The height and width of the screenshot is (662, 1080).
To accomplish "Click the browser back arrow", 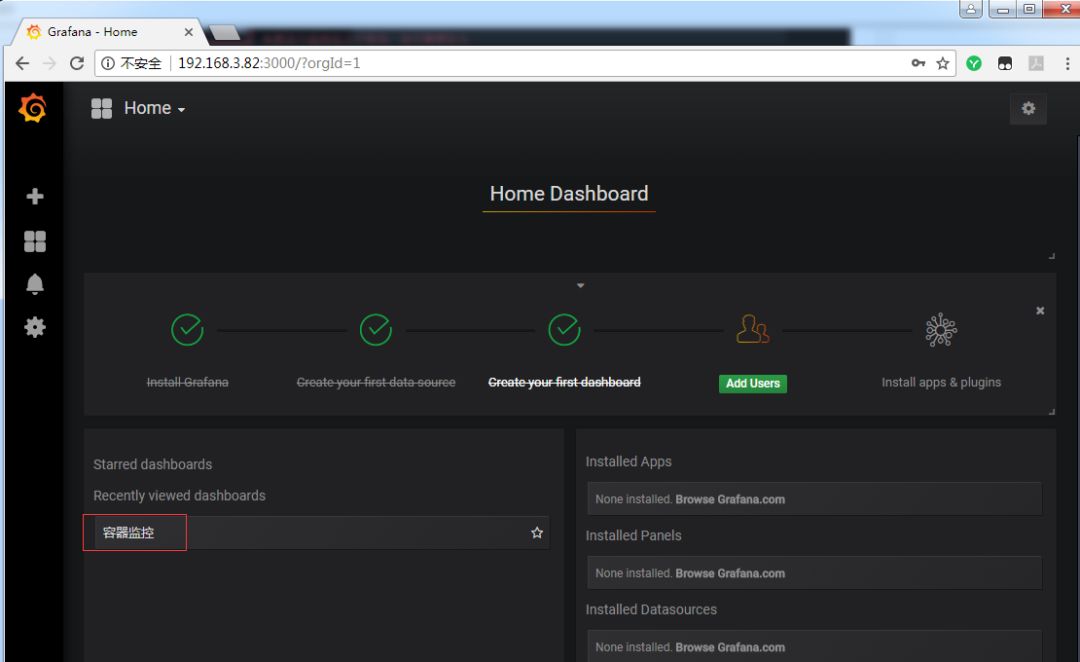I will coord(22,63).
